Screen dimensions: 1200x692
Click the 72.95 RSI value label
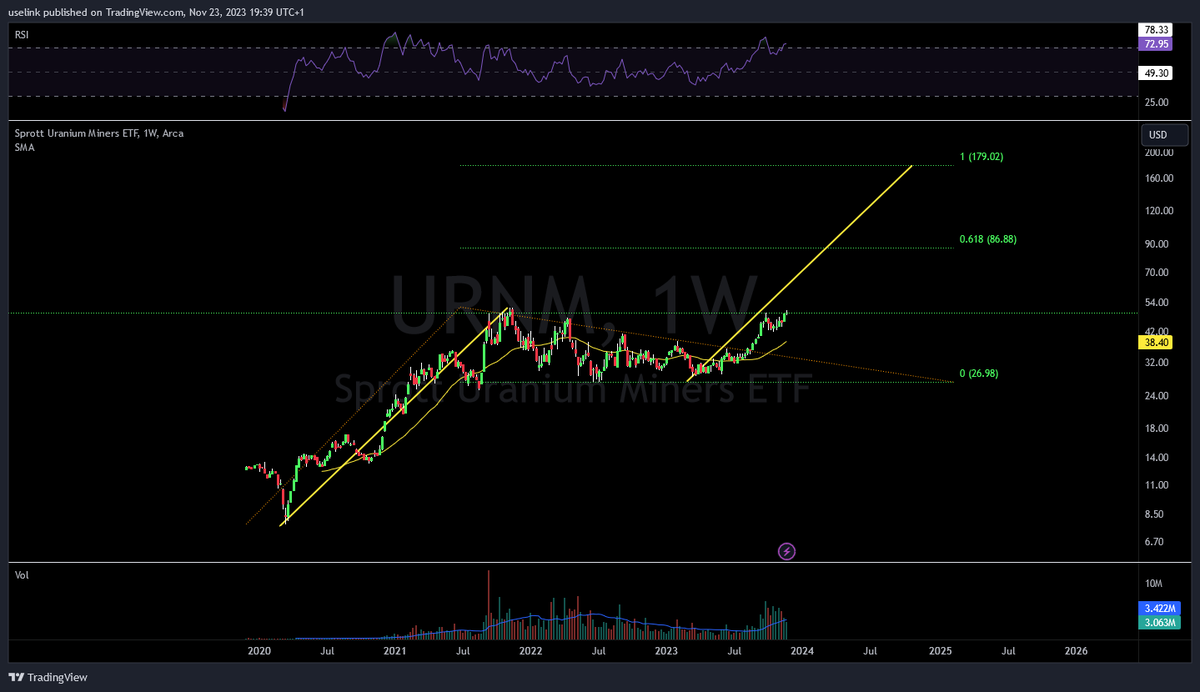(x=1155, y=45)
